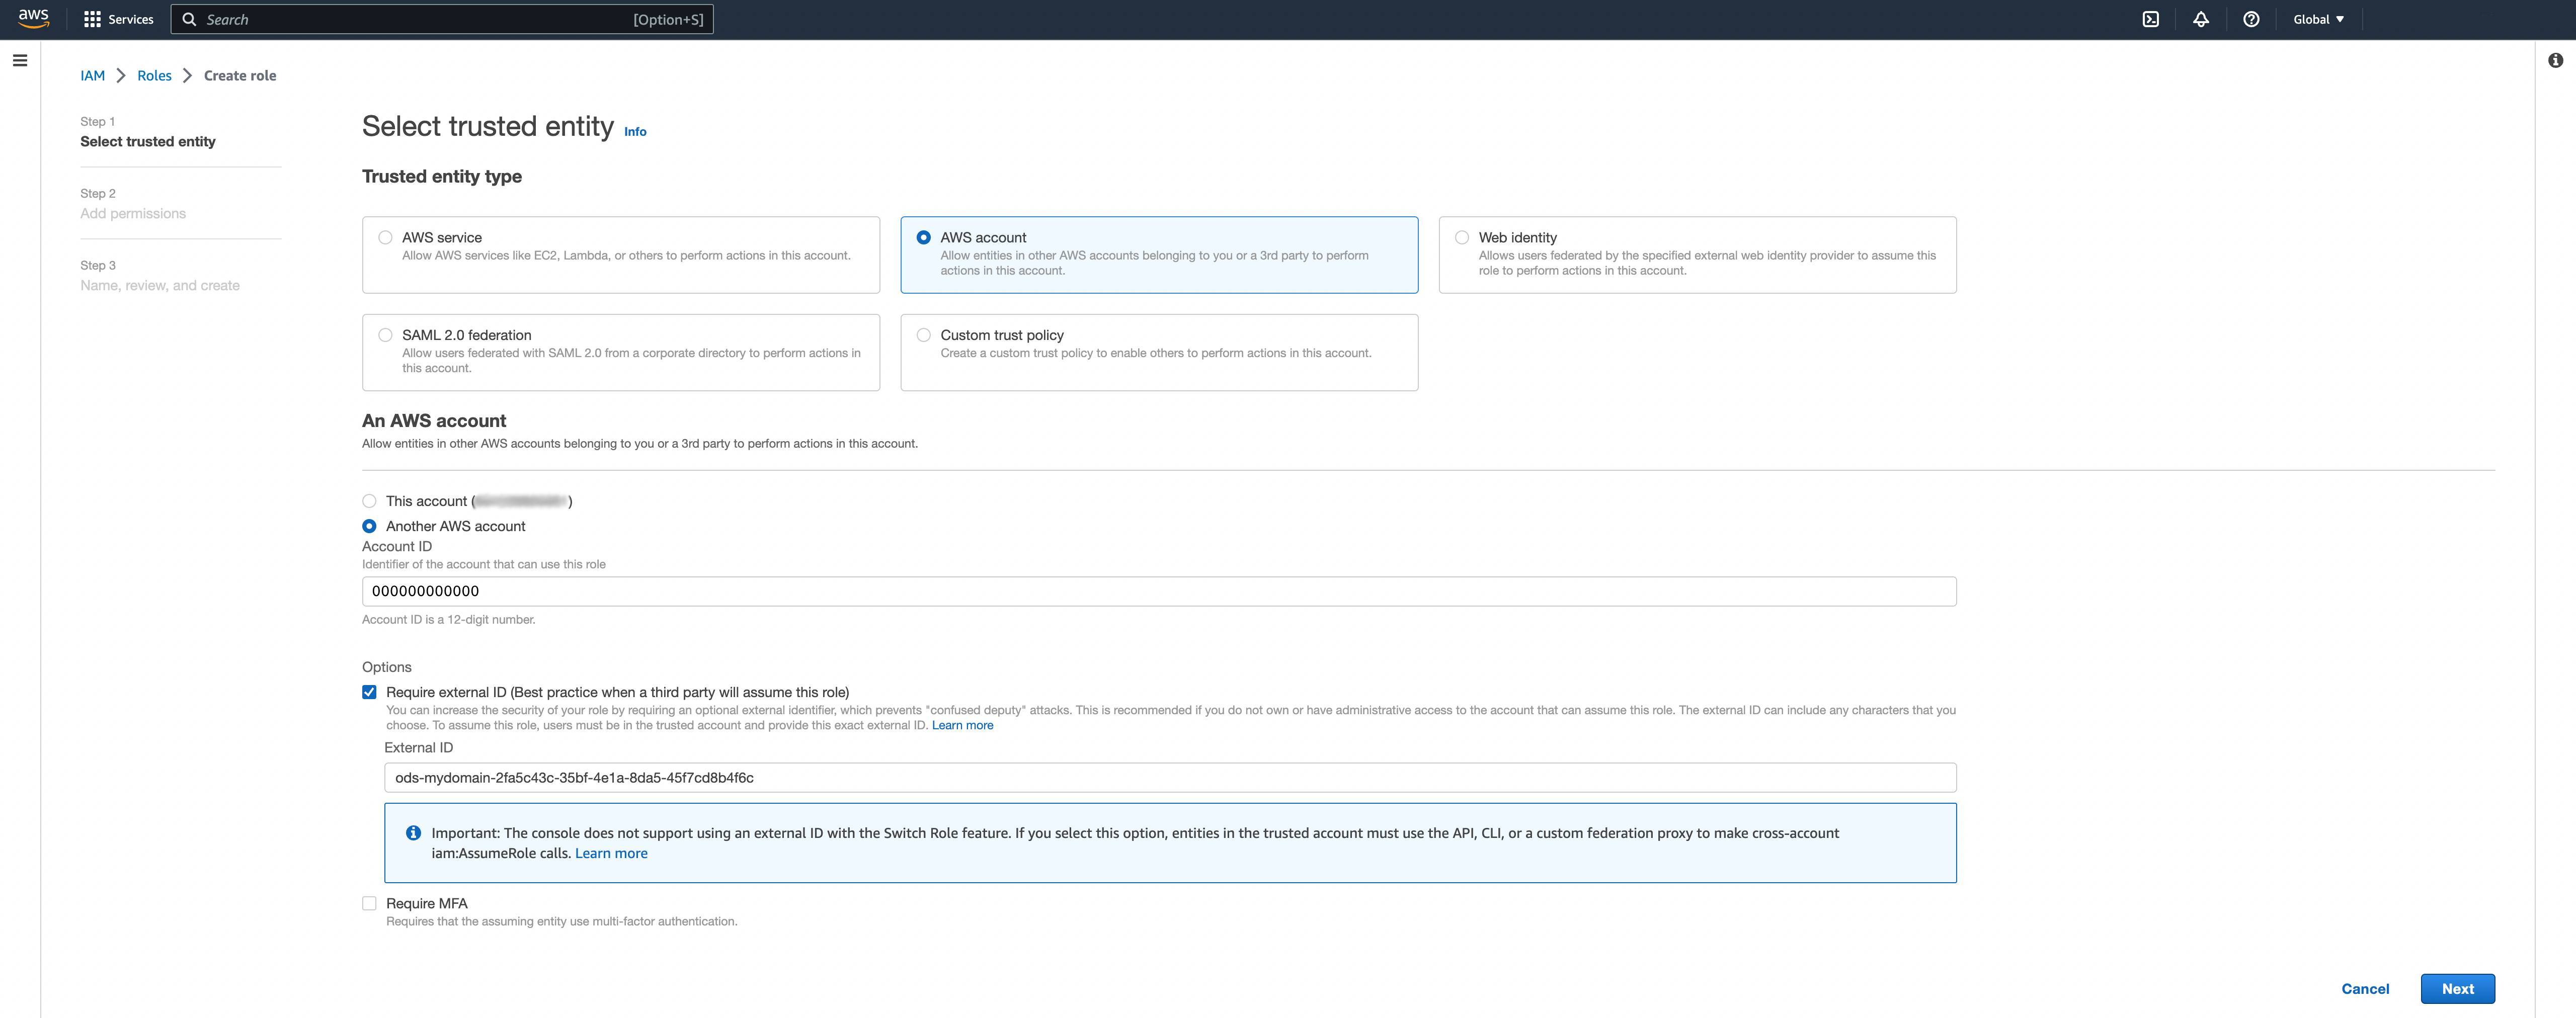The width and height of the screenshot is (2576, 1018).
Task: Choose the Custom trust policy entity type
Action: click(923, 335)
